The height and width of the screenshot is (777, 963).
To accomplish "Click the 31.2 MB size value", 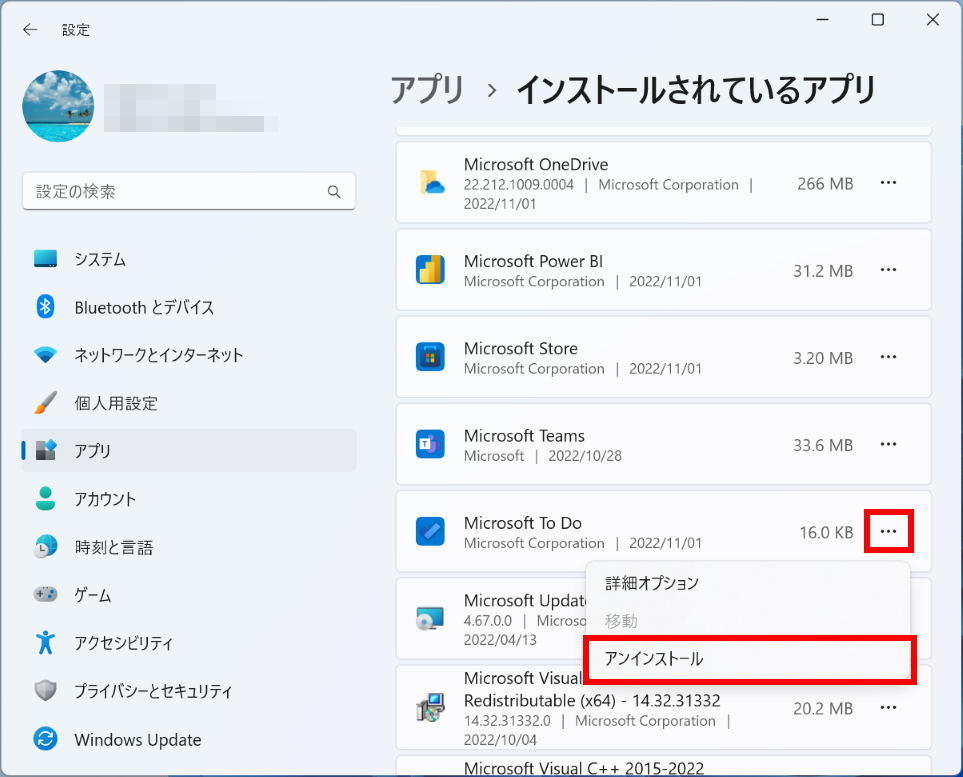I will (x=823, y=271).
